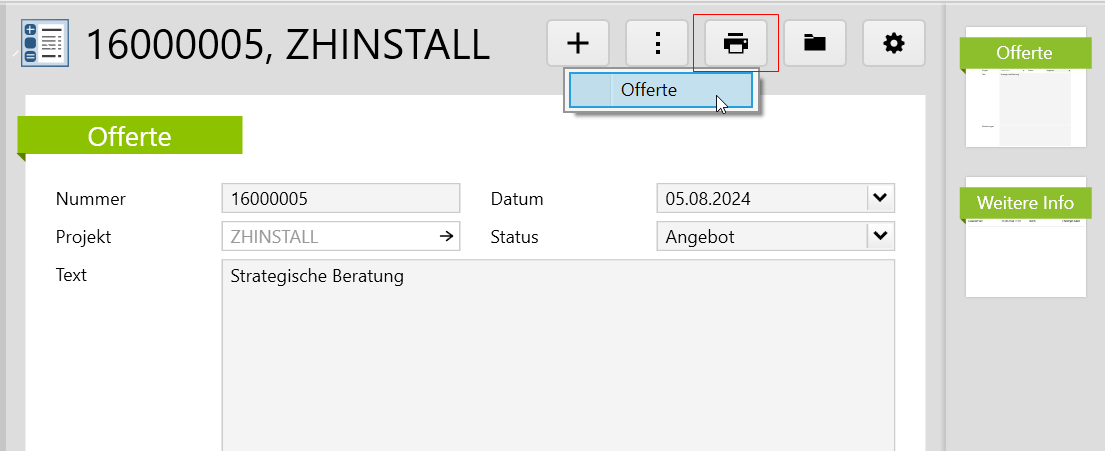
Task: Select Offerte in the print dropdown menu
Action: click(660, 90)
